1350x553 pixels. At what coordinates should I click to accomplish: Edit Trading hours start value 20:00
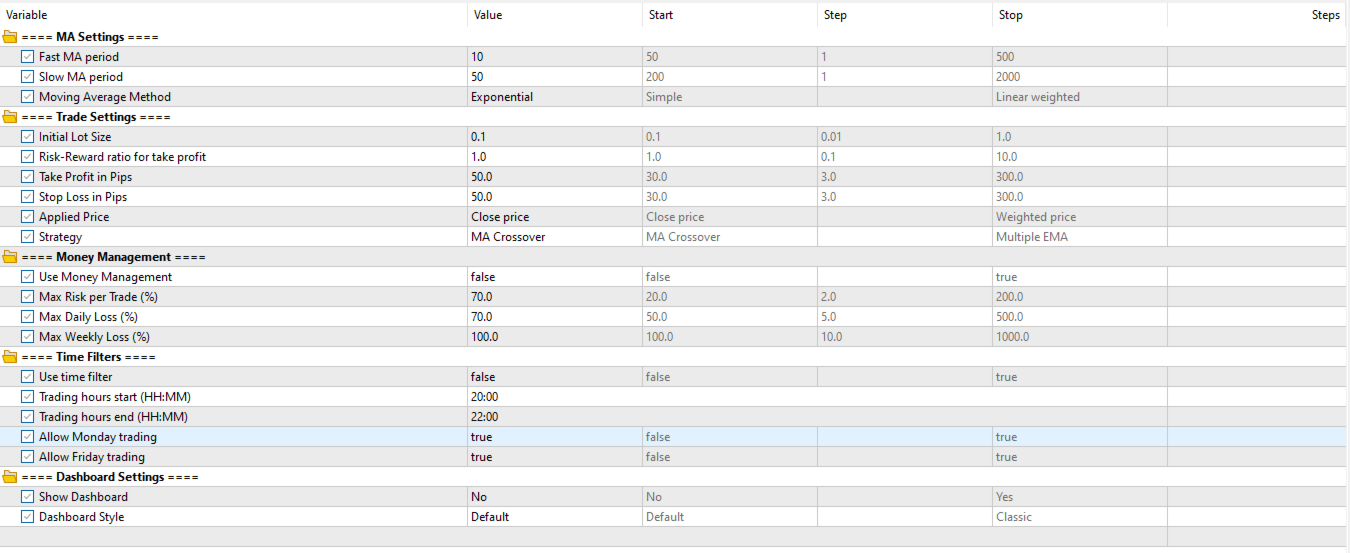tap(553, 397)
